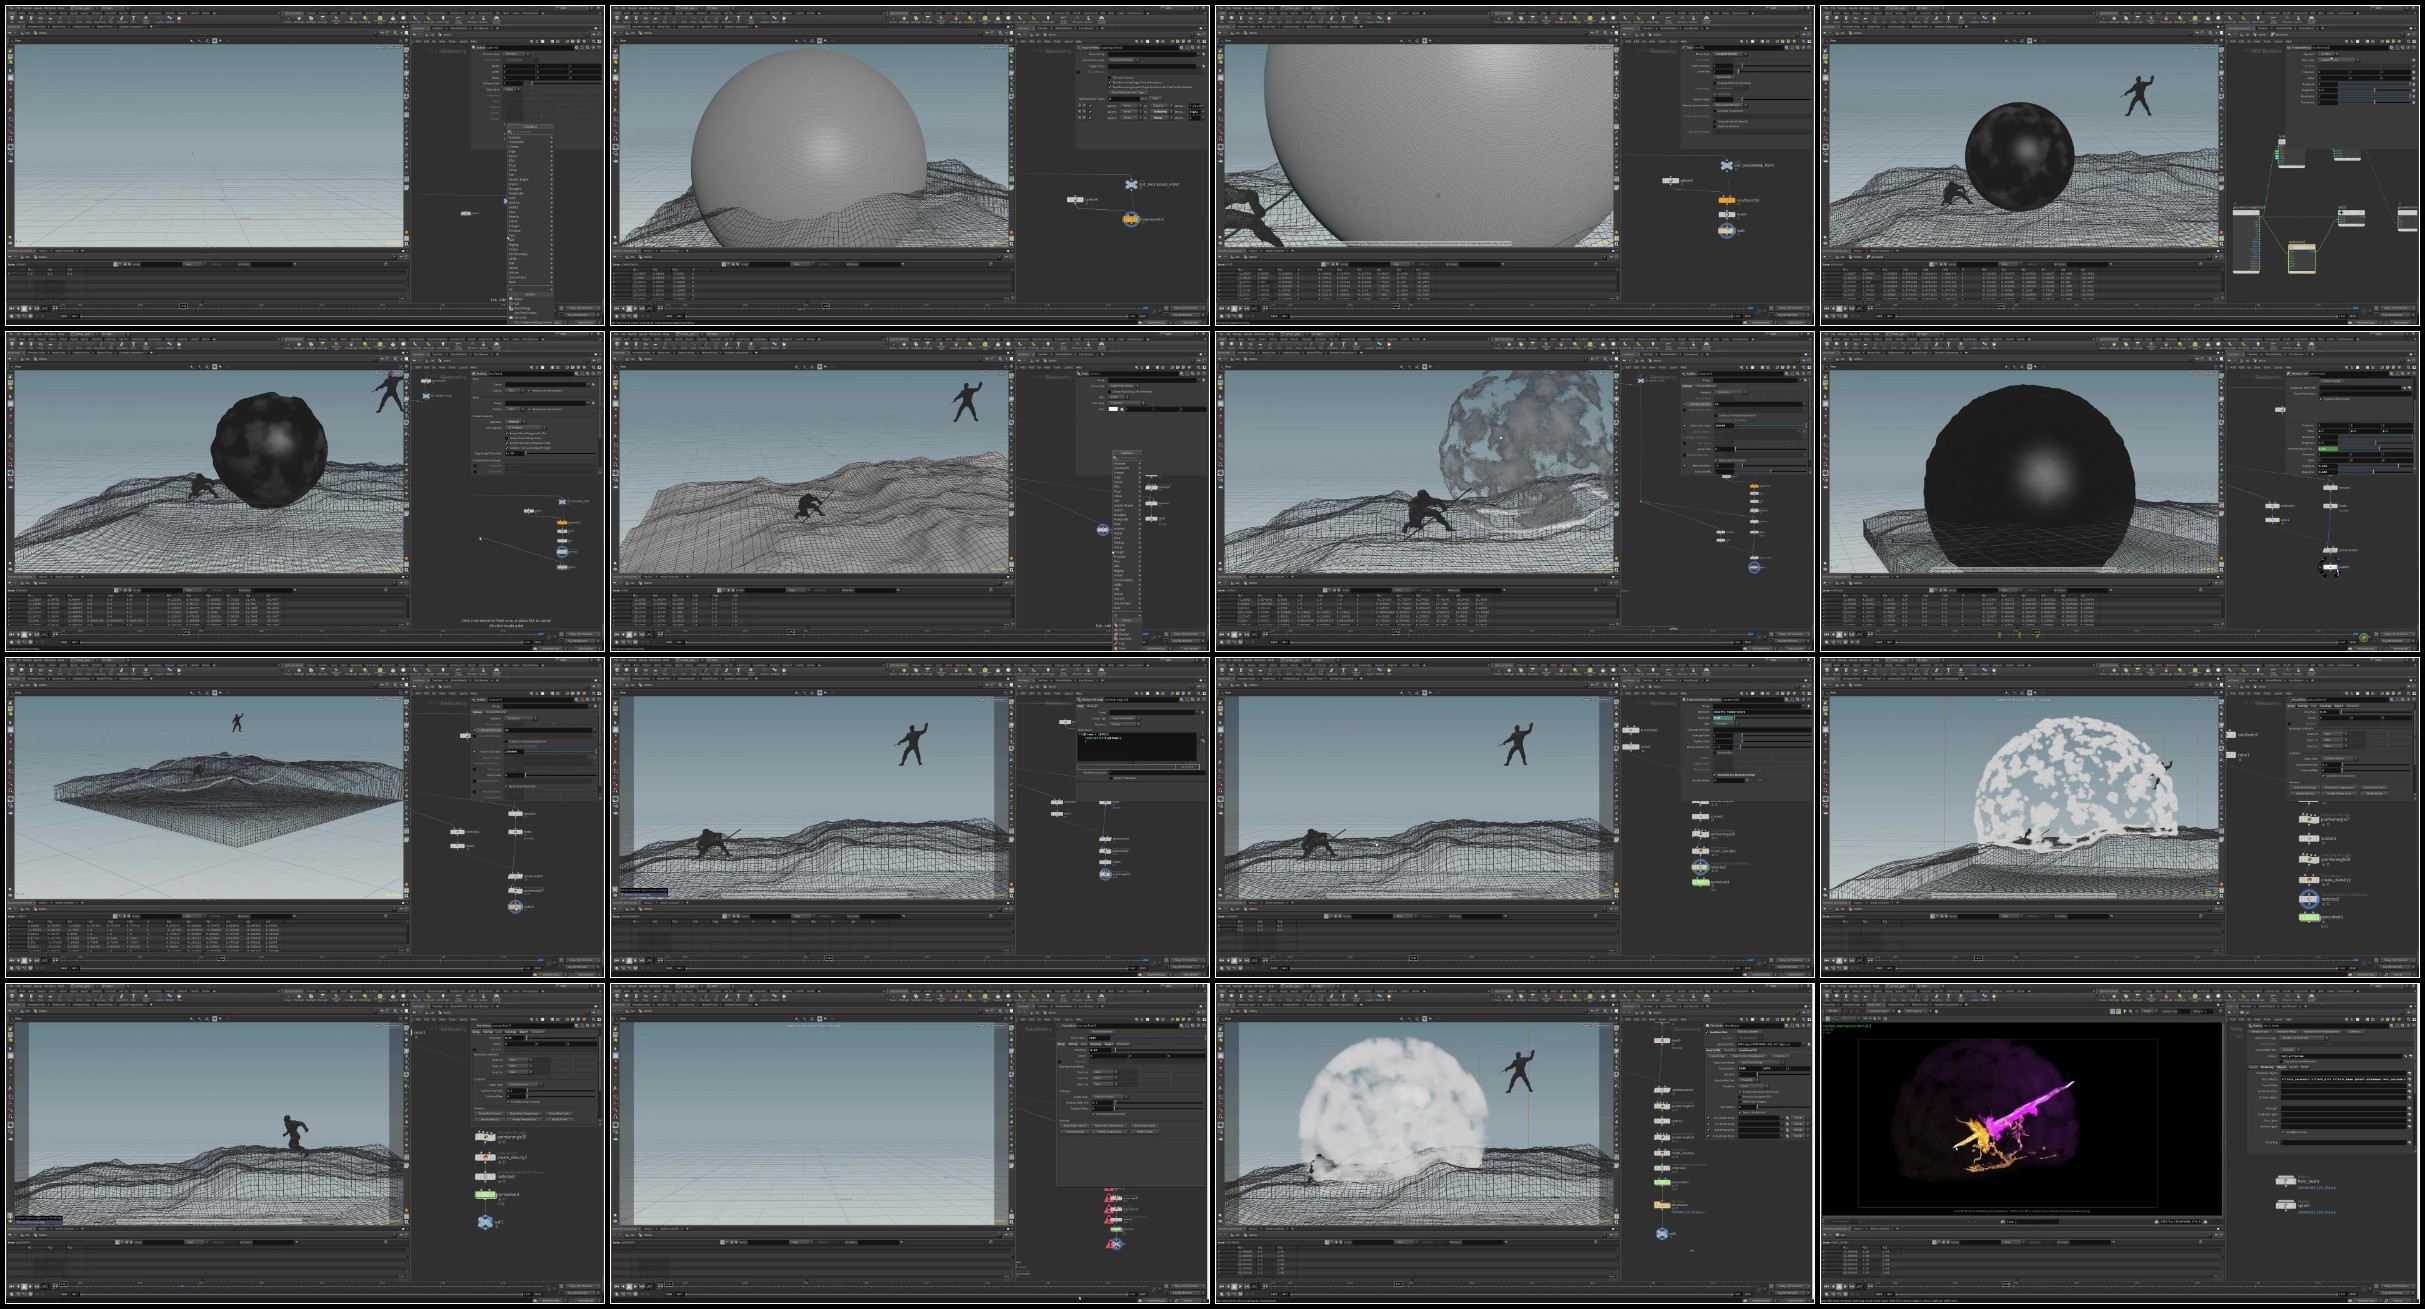Open the frame with the empty viewport and TAB menu
This screenshot has height=1309, width=2425.
(305, 165)
